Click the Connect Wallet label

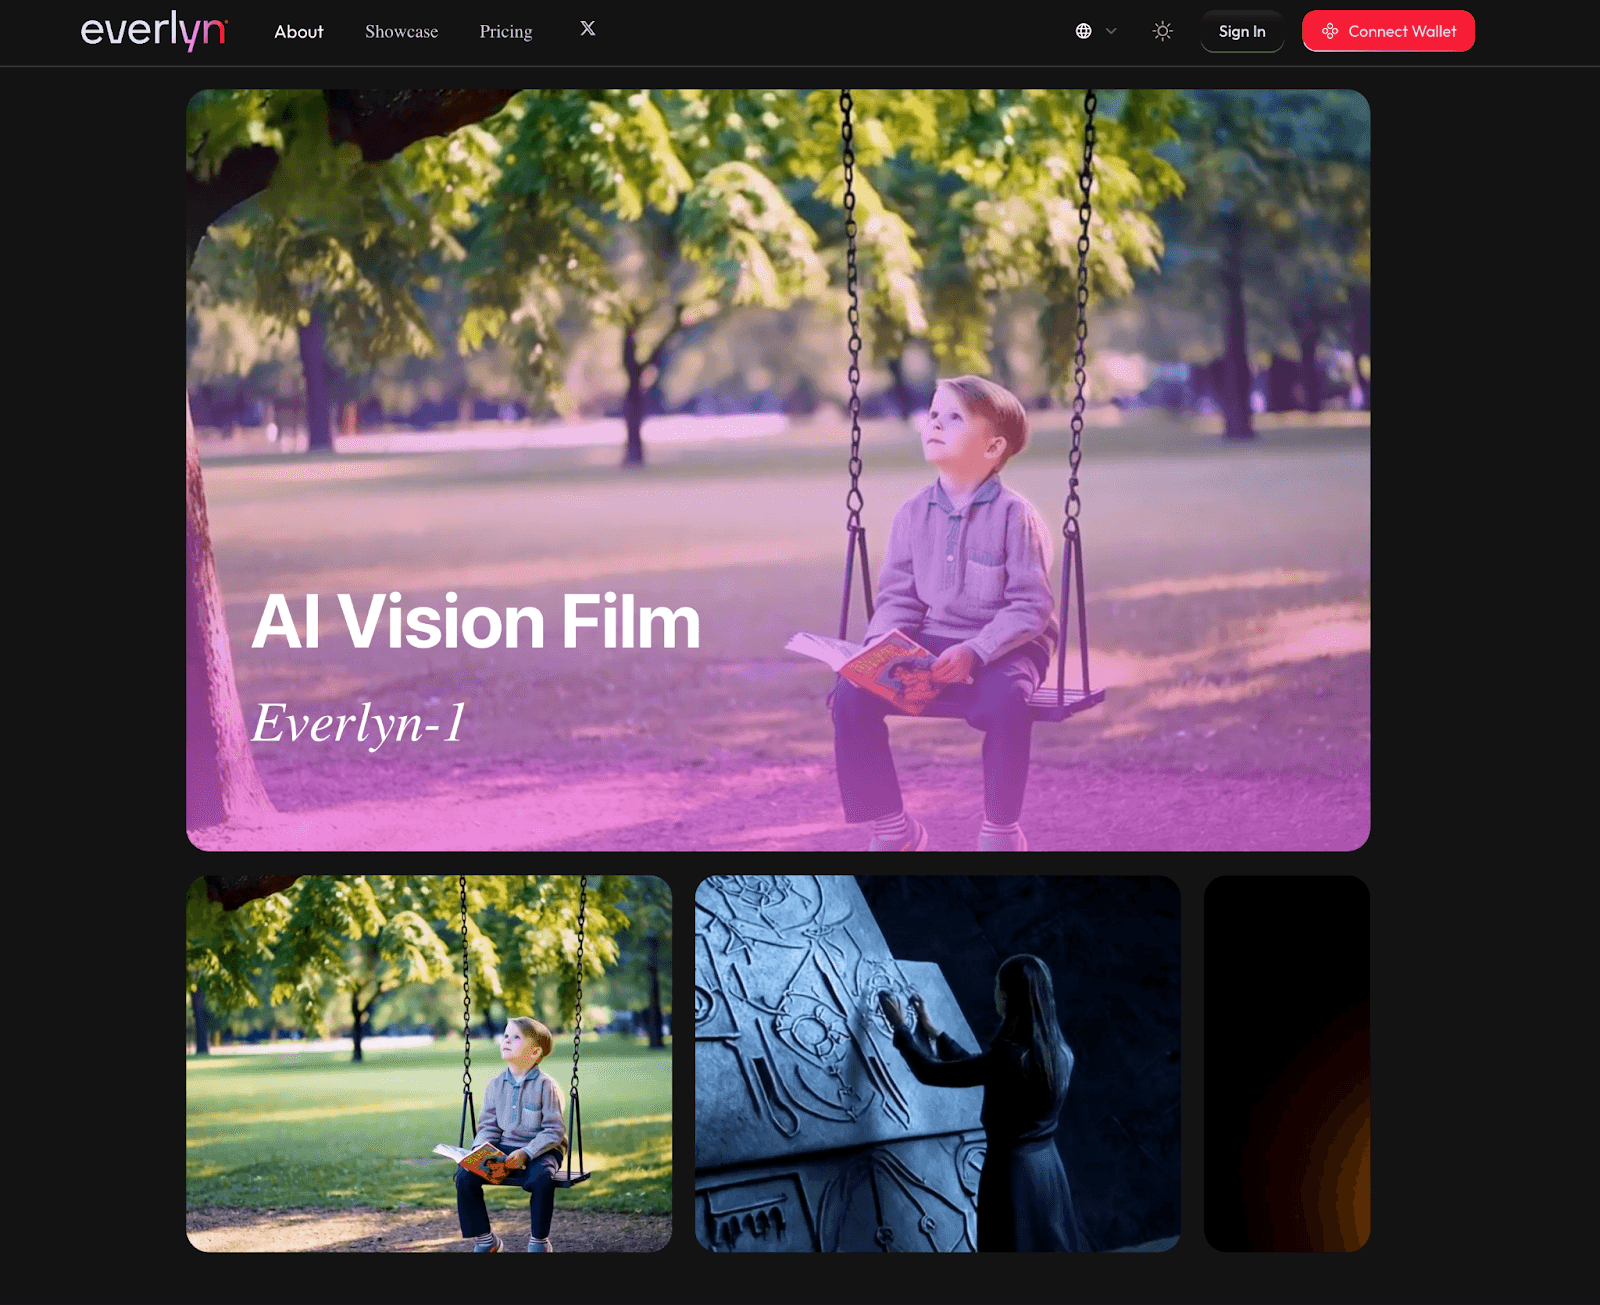1402,32
